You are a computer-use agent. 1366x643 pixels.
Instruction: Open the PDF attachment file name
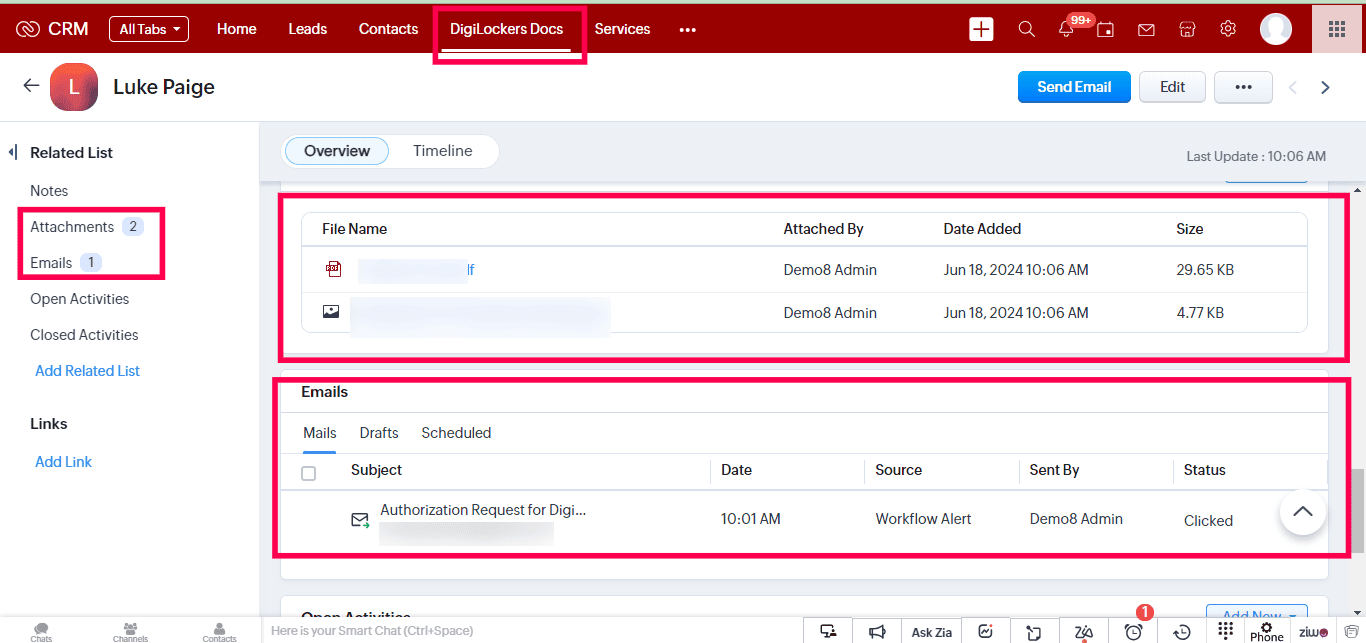tap(416, 270)
